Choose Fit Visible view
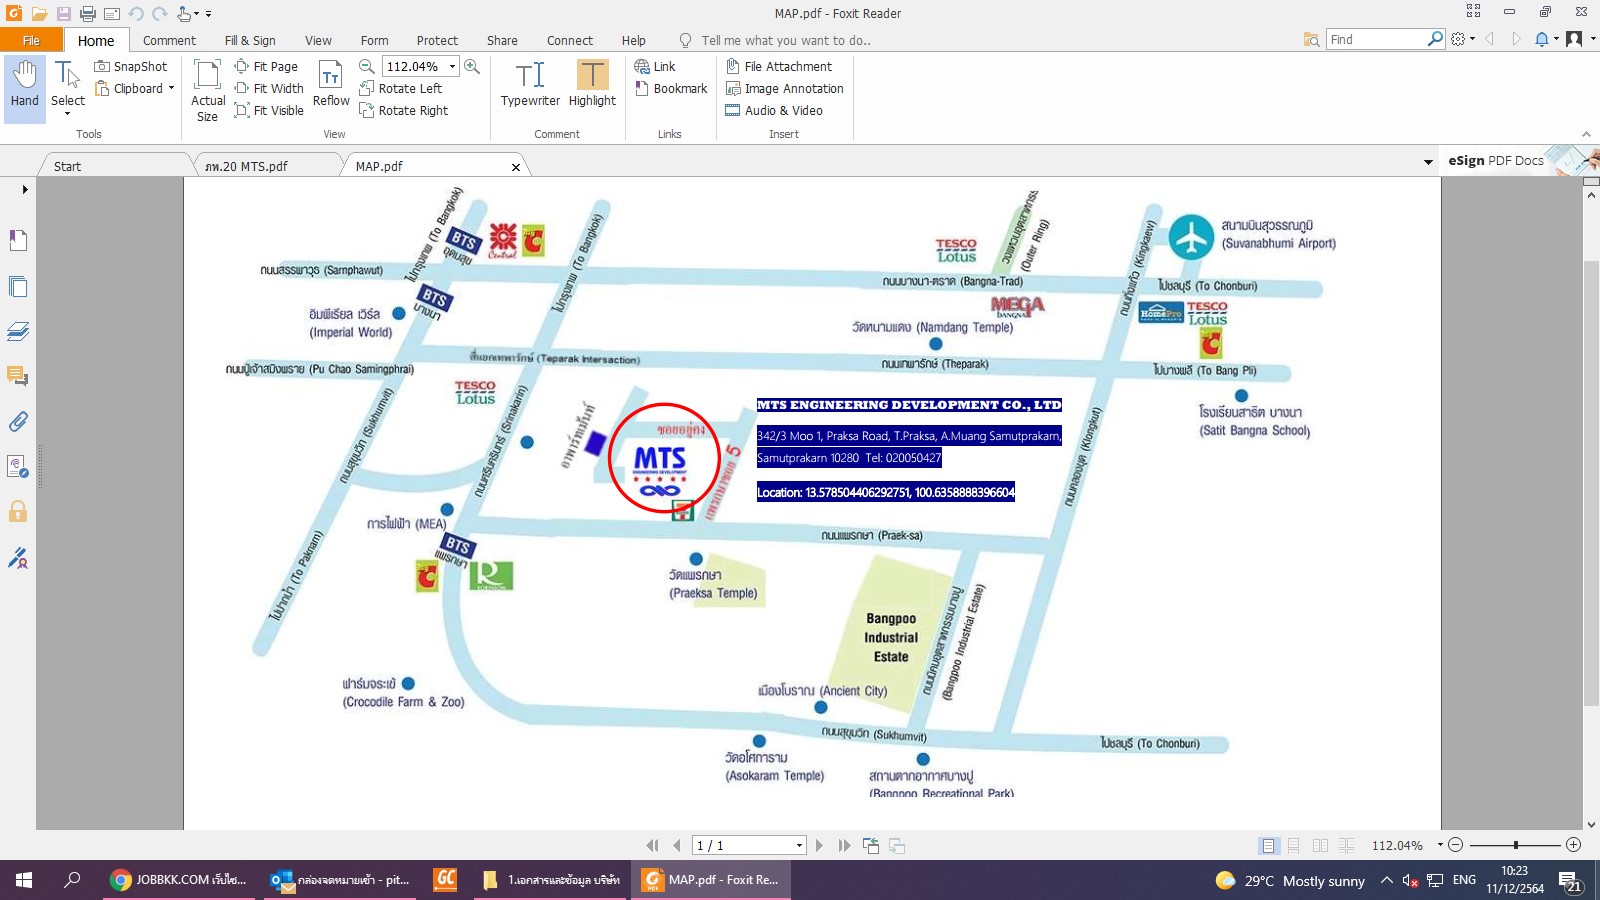The height and width of the screenshot is (900, 1600). click(269, 110)
